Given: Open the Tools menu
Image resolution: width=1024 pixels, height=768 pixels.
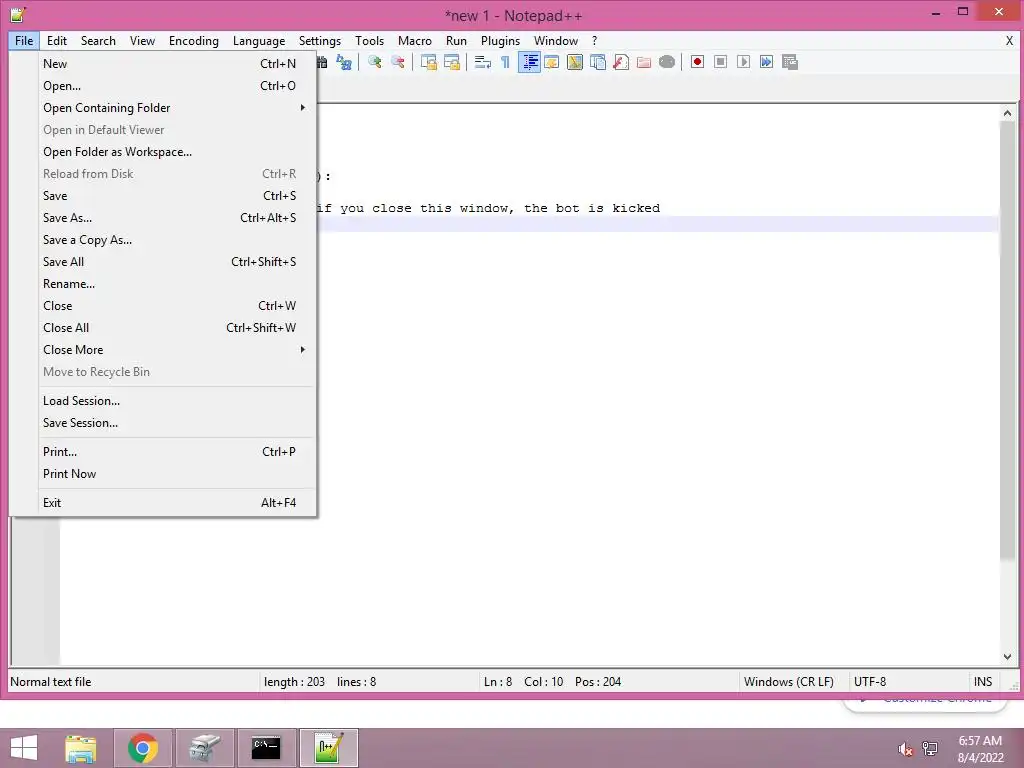Looking at the screenshot, I should [370, 40].
